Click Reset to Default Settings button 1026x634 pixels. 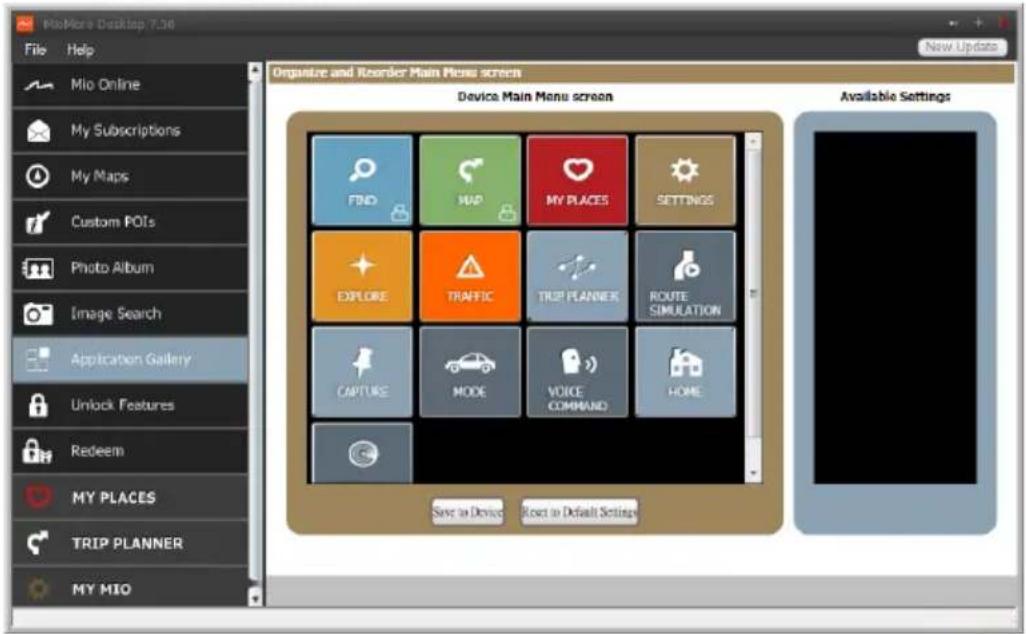(x=579, y=512)
